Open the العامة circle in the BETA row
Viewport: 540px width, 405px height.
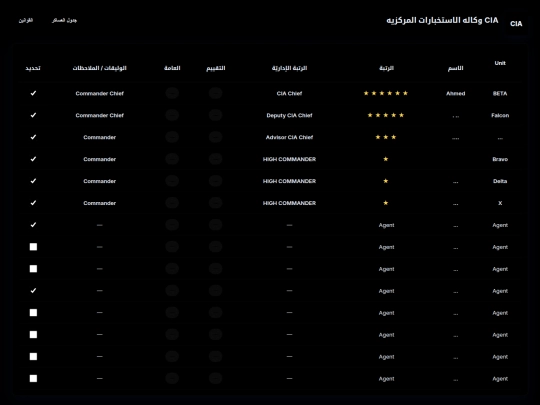(x=172, y=93)
